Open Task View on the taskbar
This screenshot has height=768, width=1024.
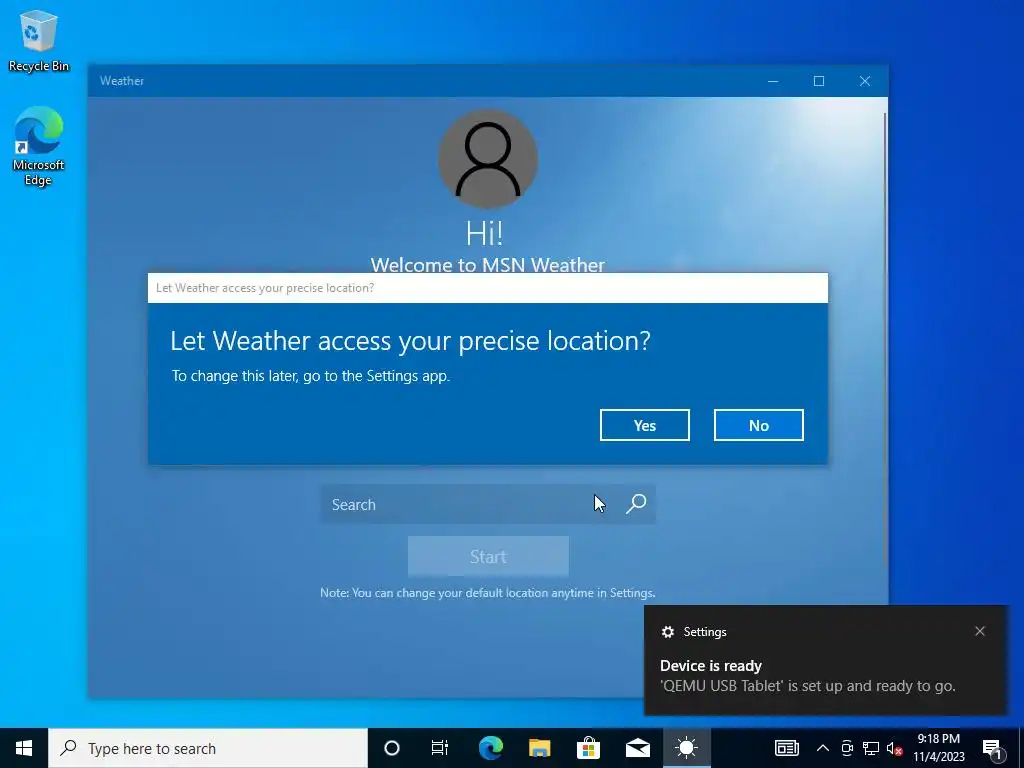[x=440, y=748]
